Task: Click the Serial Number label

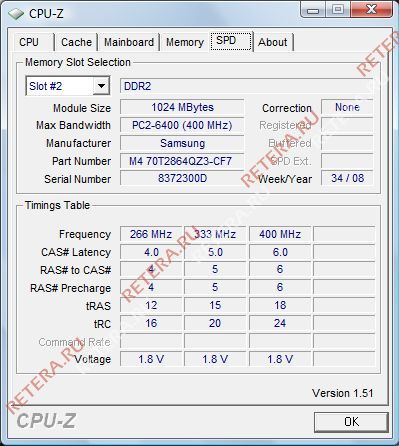Action: [77, 179]
